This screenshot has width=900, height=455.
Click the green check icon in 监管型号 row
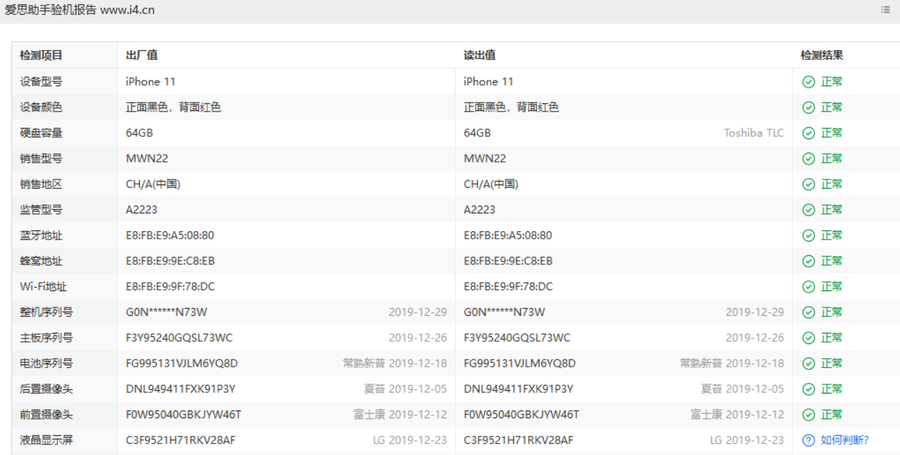pyautogui.click(x=808, y=210)
